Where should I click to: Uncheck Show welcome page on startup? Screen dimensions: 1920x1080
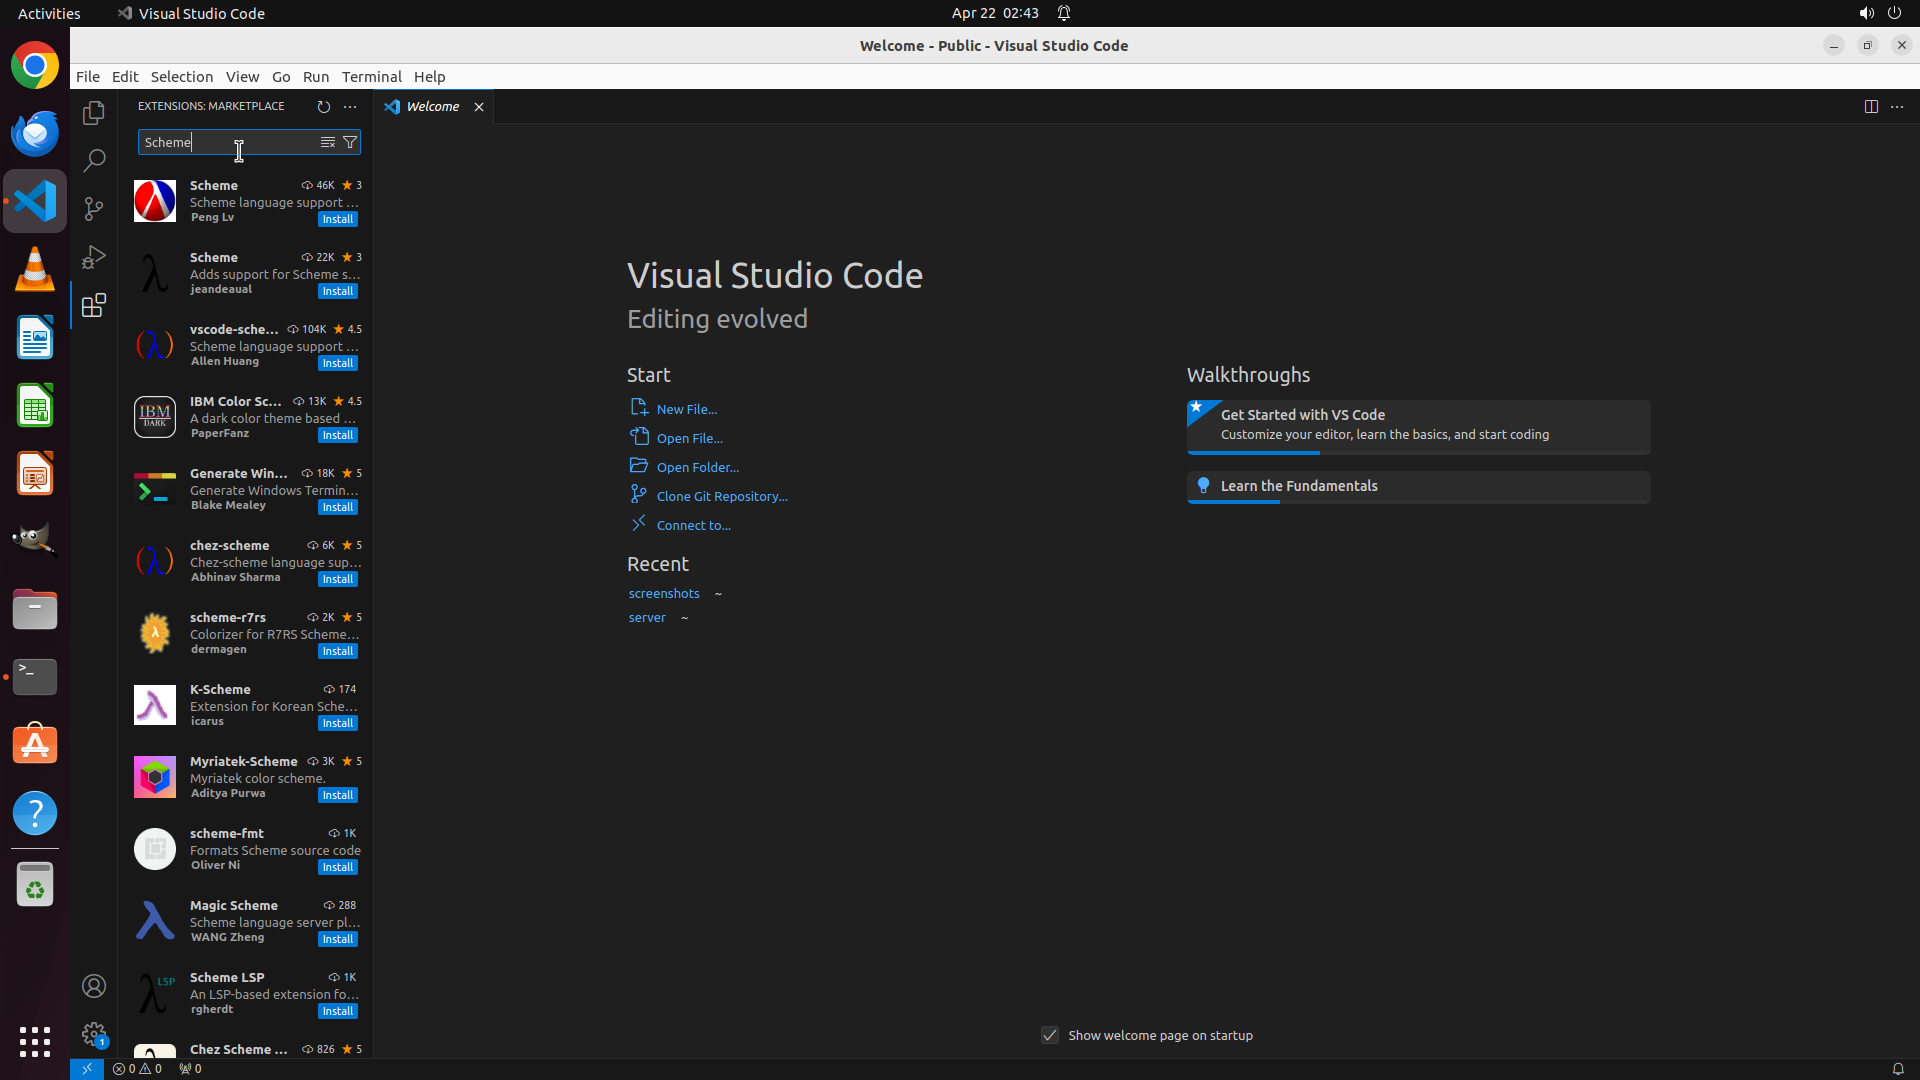coord(1050,1035)
